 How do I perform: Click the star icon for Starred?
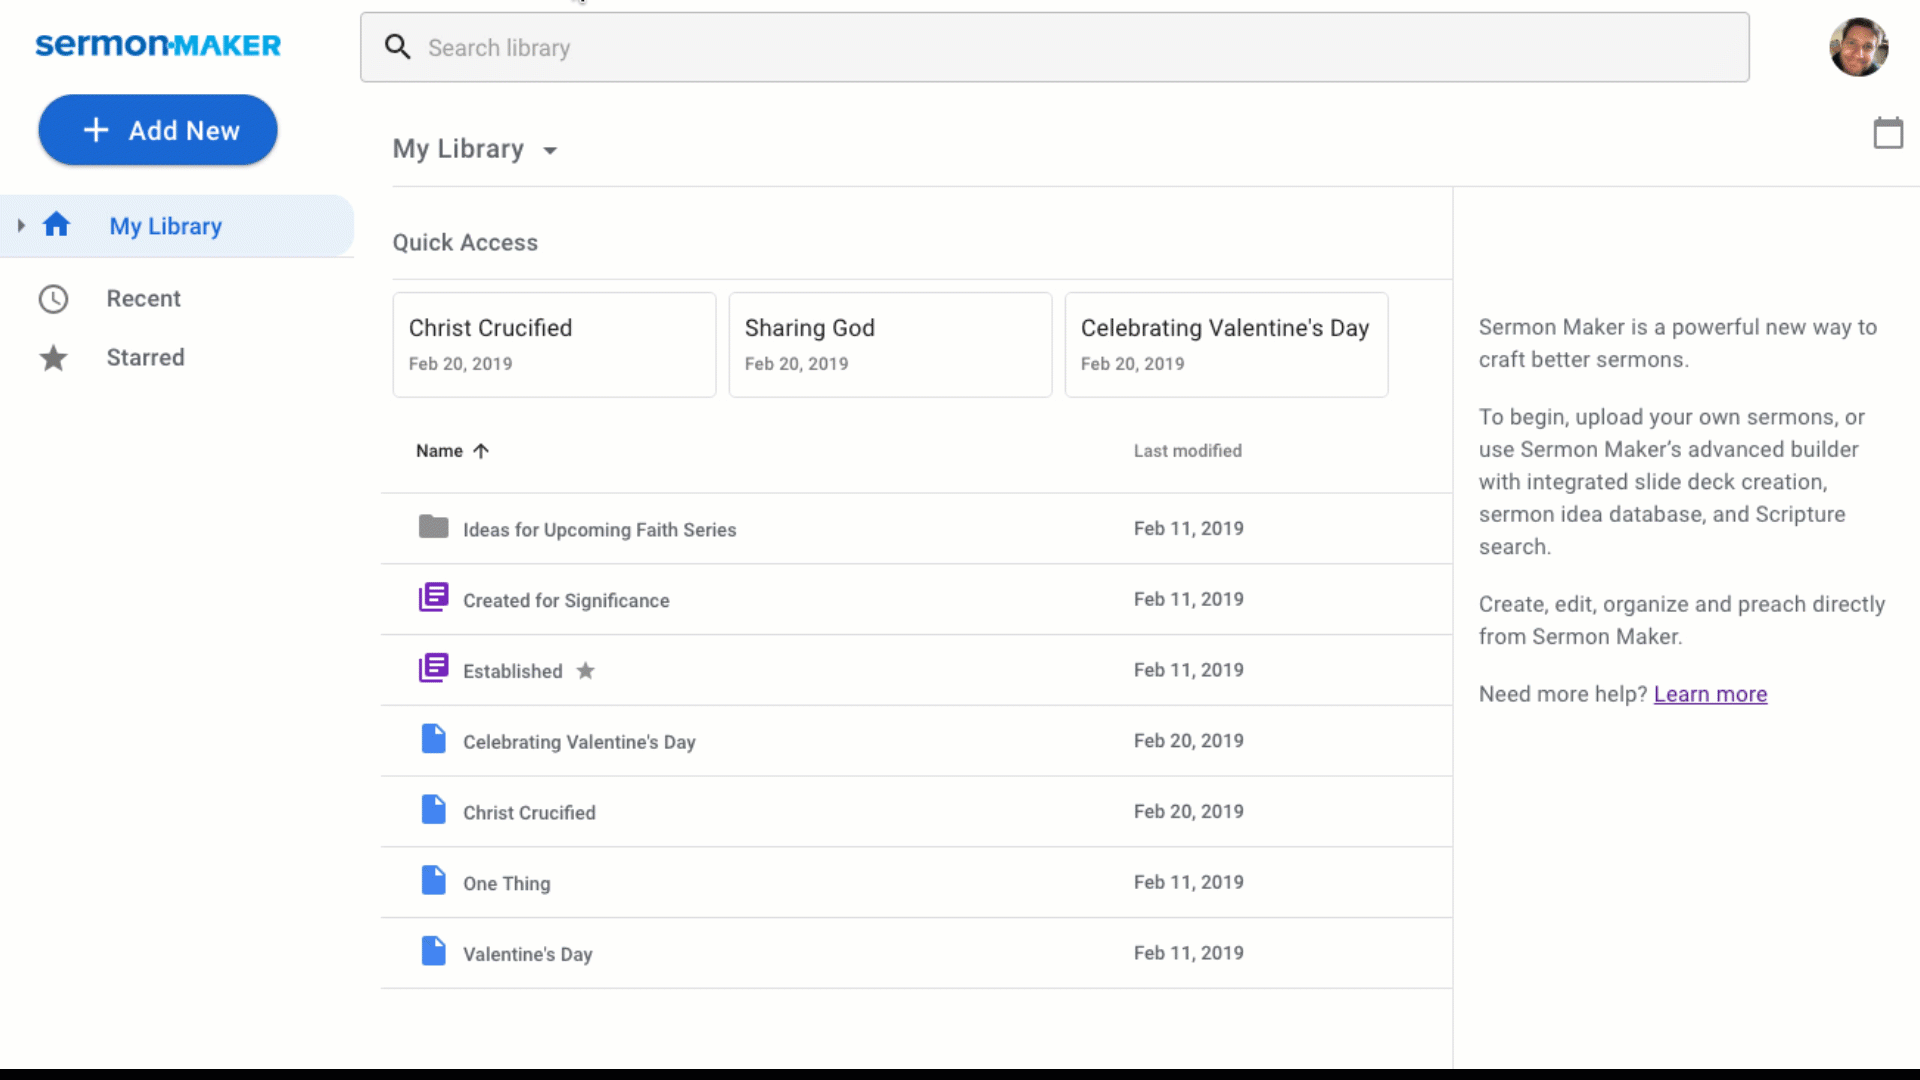53,358
